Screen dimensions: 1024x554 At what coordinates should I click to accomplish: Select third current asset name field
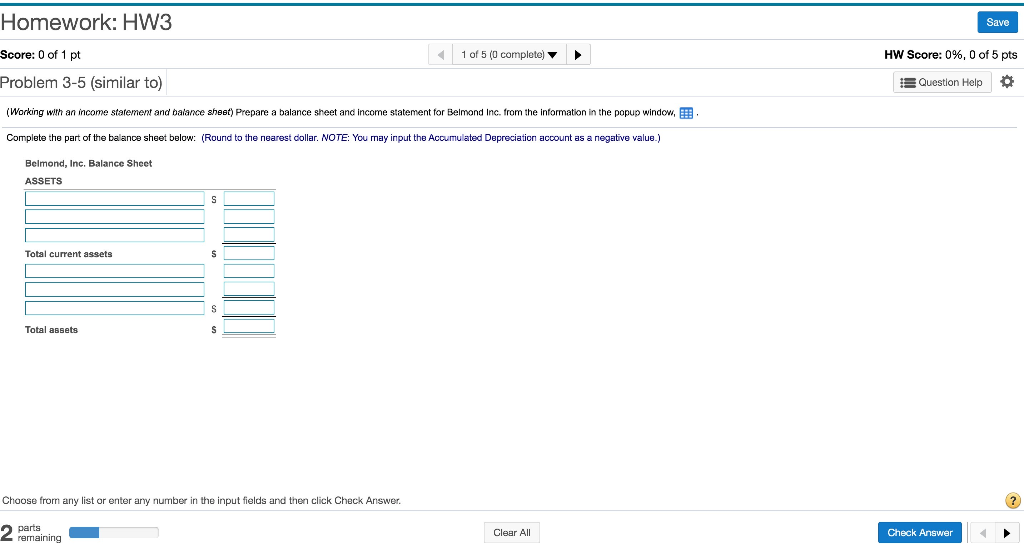pos(115,235)
